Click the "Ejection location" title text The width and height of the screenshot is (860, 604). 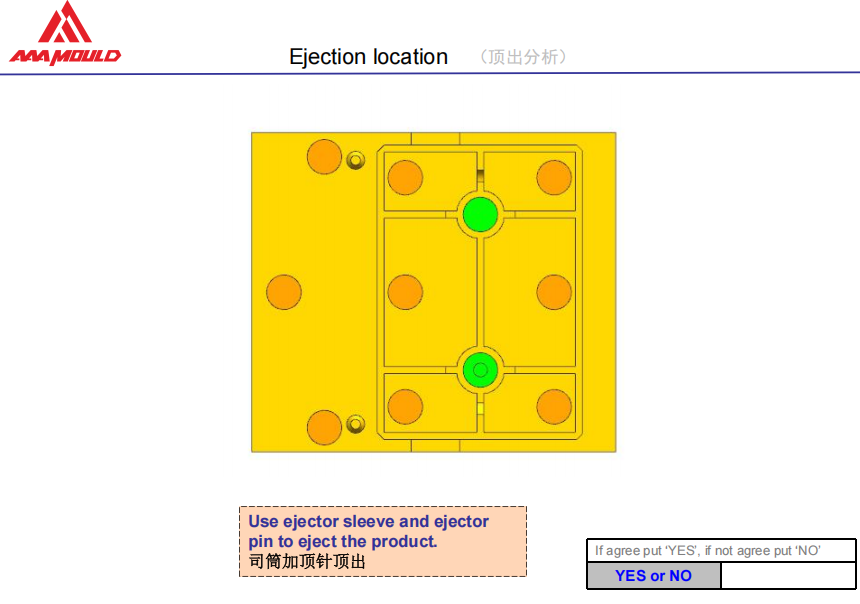(368, 57)
